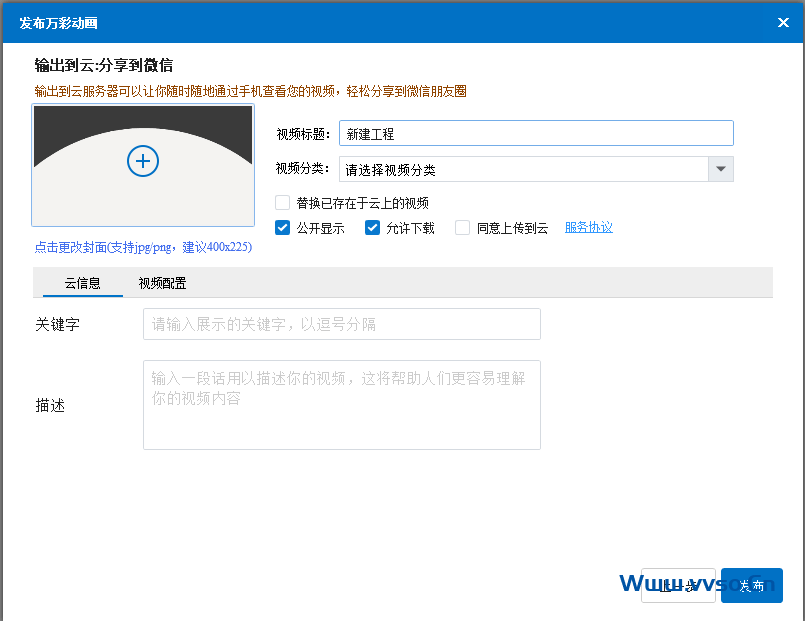Screen dimensions: 805x621
Task: Click the 输出到云:分享到微信 heading
Action: click(104, 66)
